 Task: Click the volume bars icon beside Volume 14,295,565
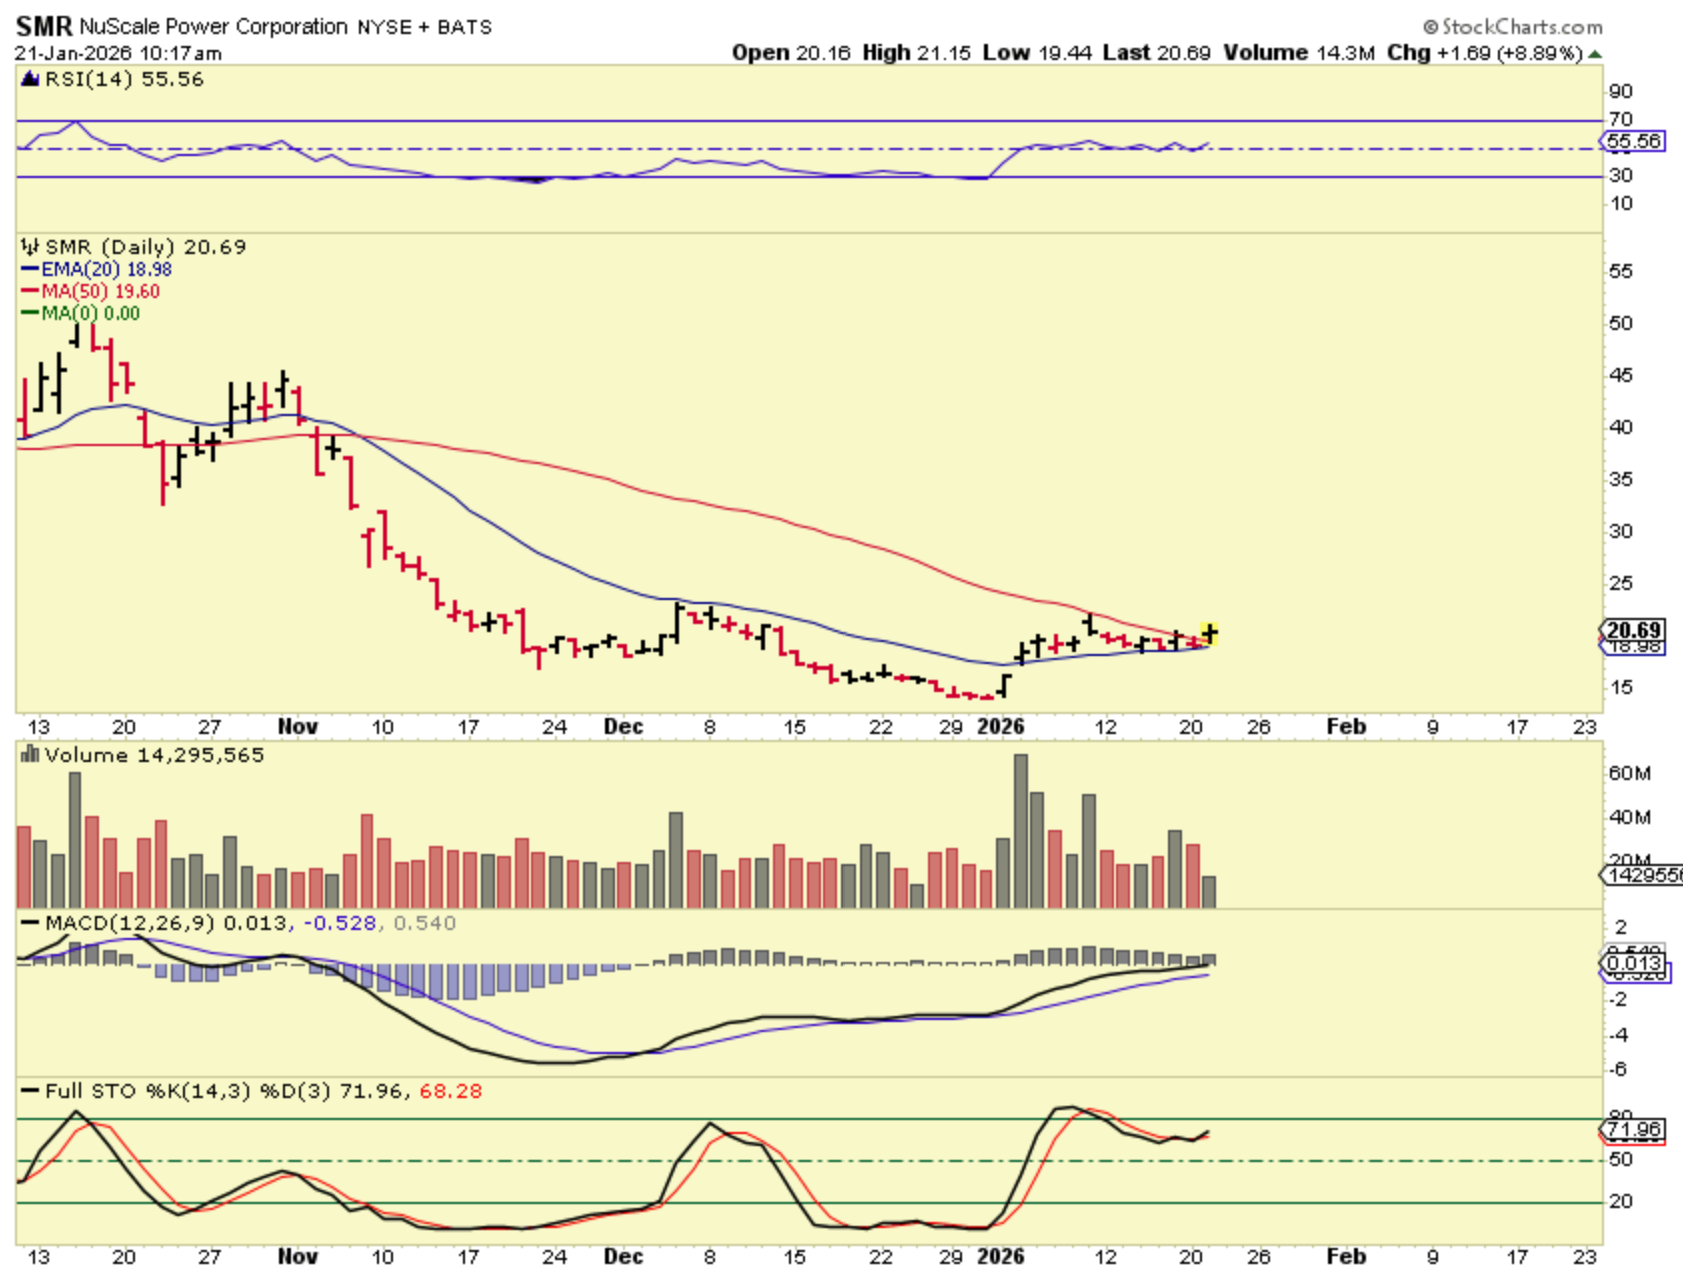point(30,755)
